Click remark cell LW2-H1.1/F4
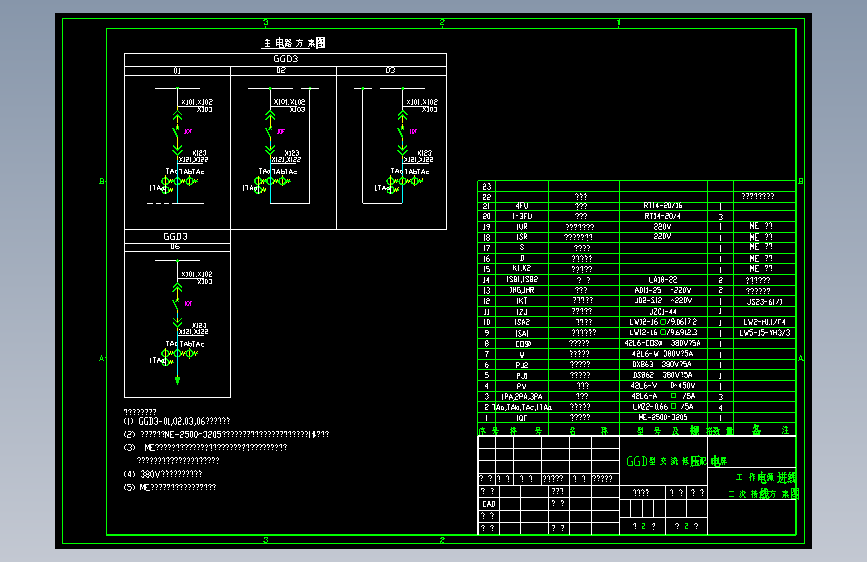The height and width of the screenshot is (562, 867). [764, 322]
